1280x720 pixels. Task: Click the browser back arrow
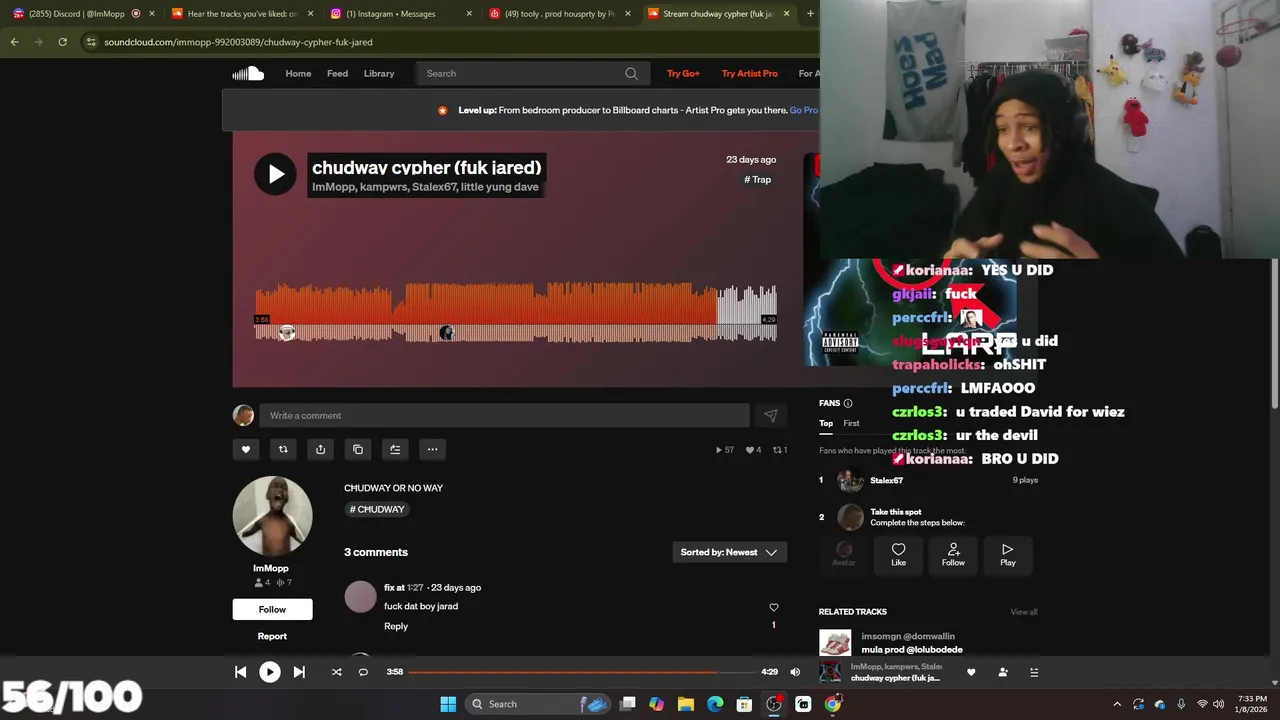(x=14, y=42)
